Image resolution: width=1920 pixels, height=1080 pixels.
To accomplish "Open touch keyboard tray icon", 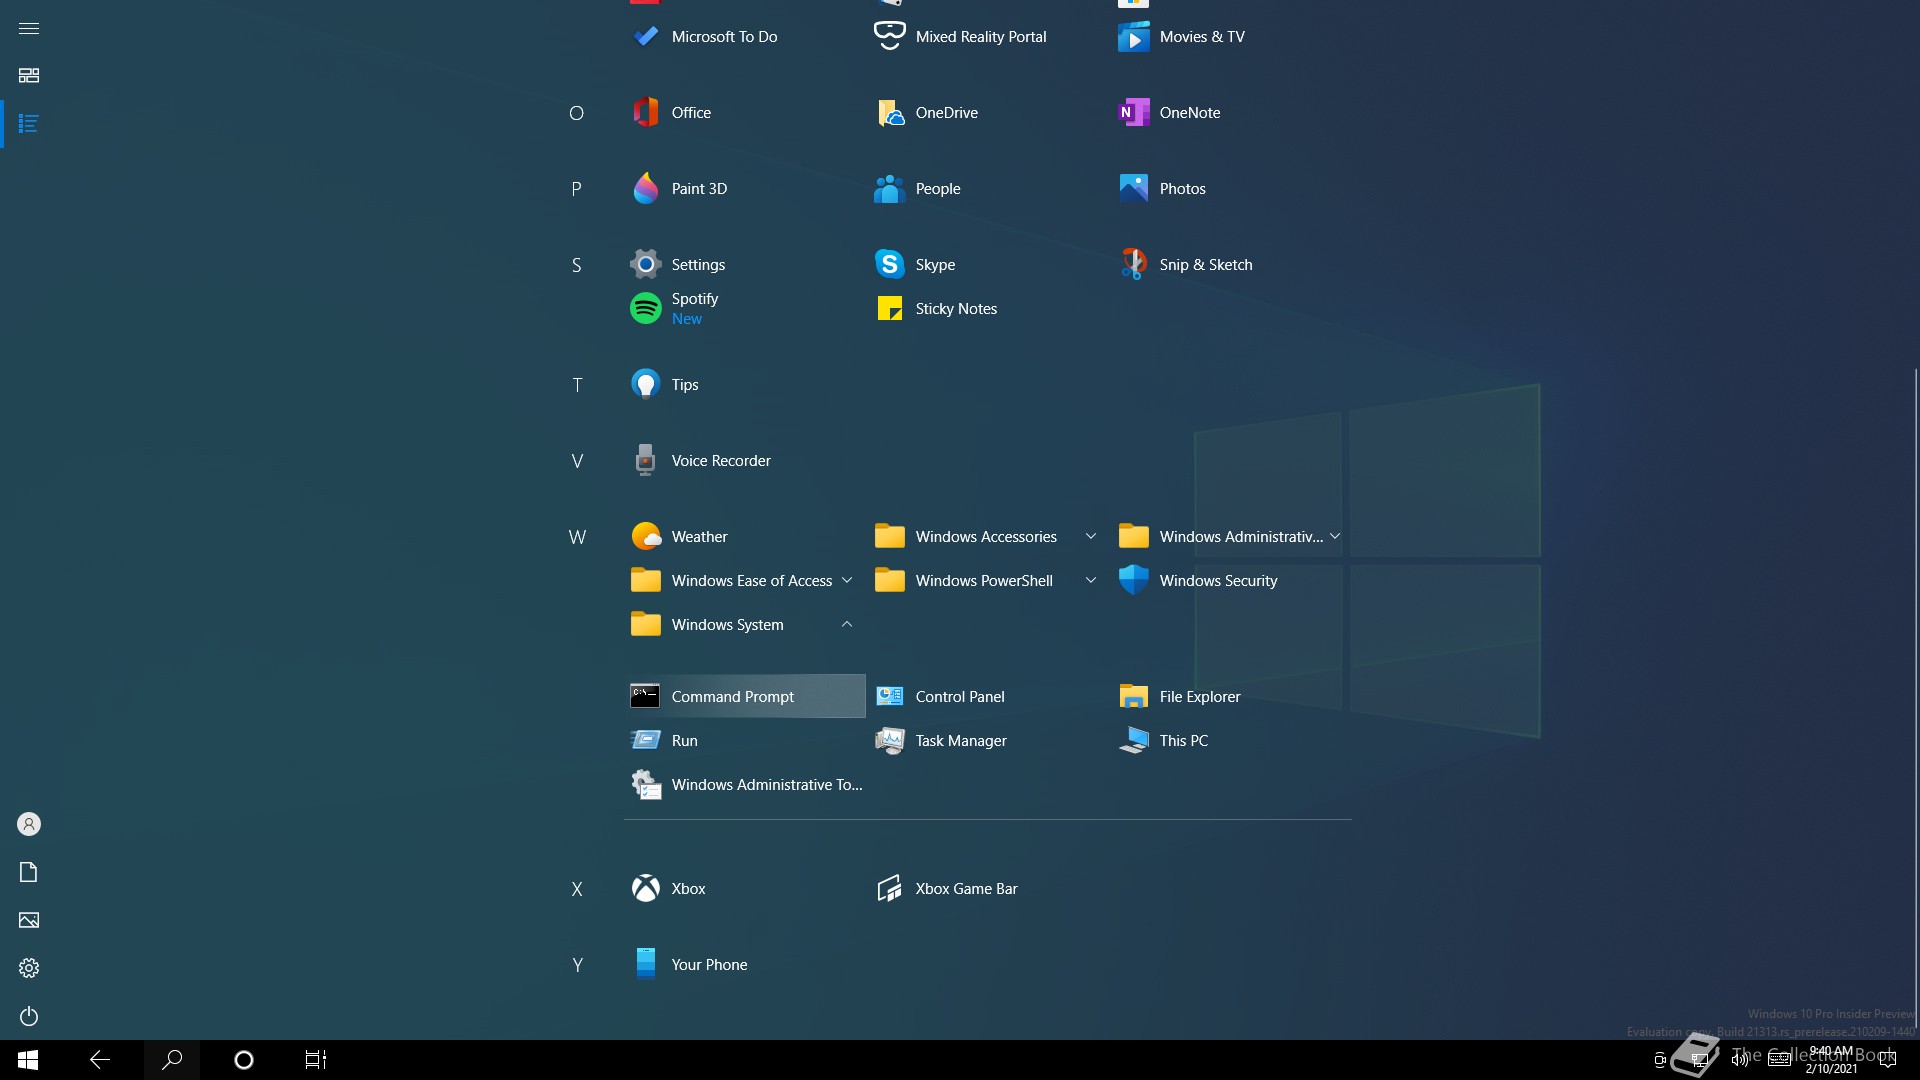I will tap(1780, 1060).
